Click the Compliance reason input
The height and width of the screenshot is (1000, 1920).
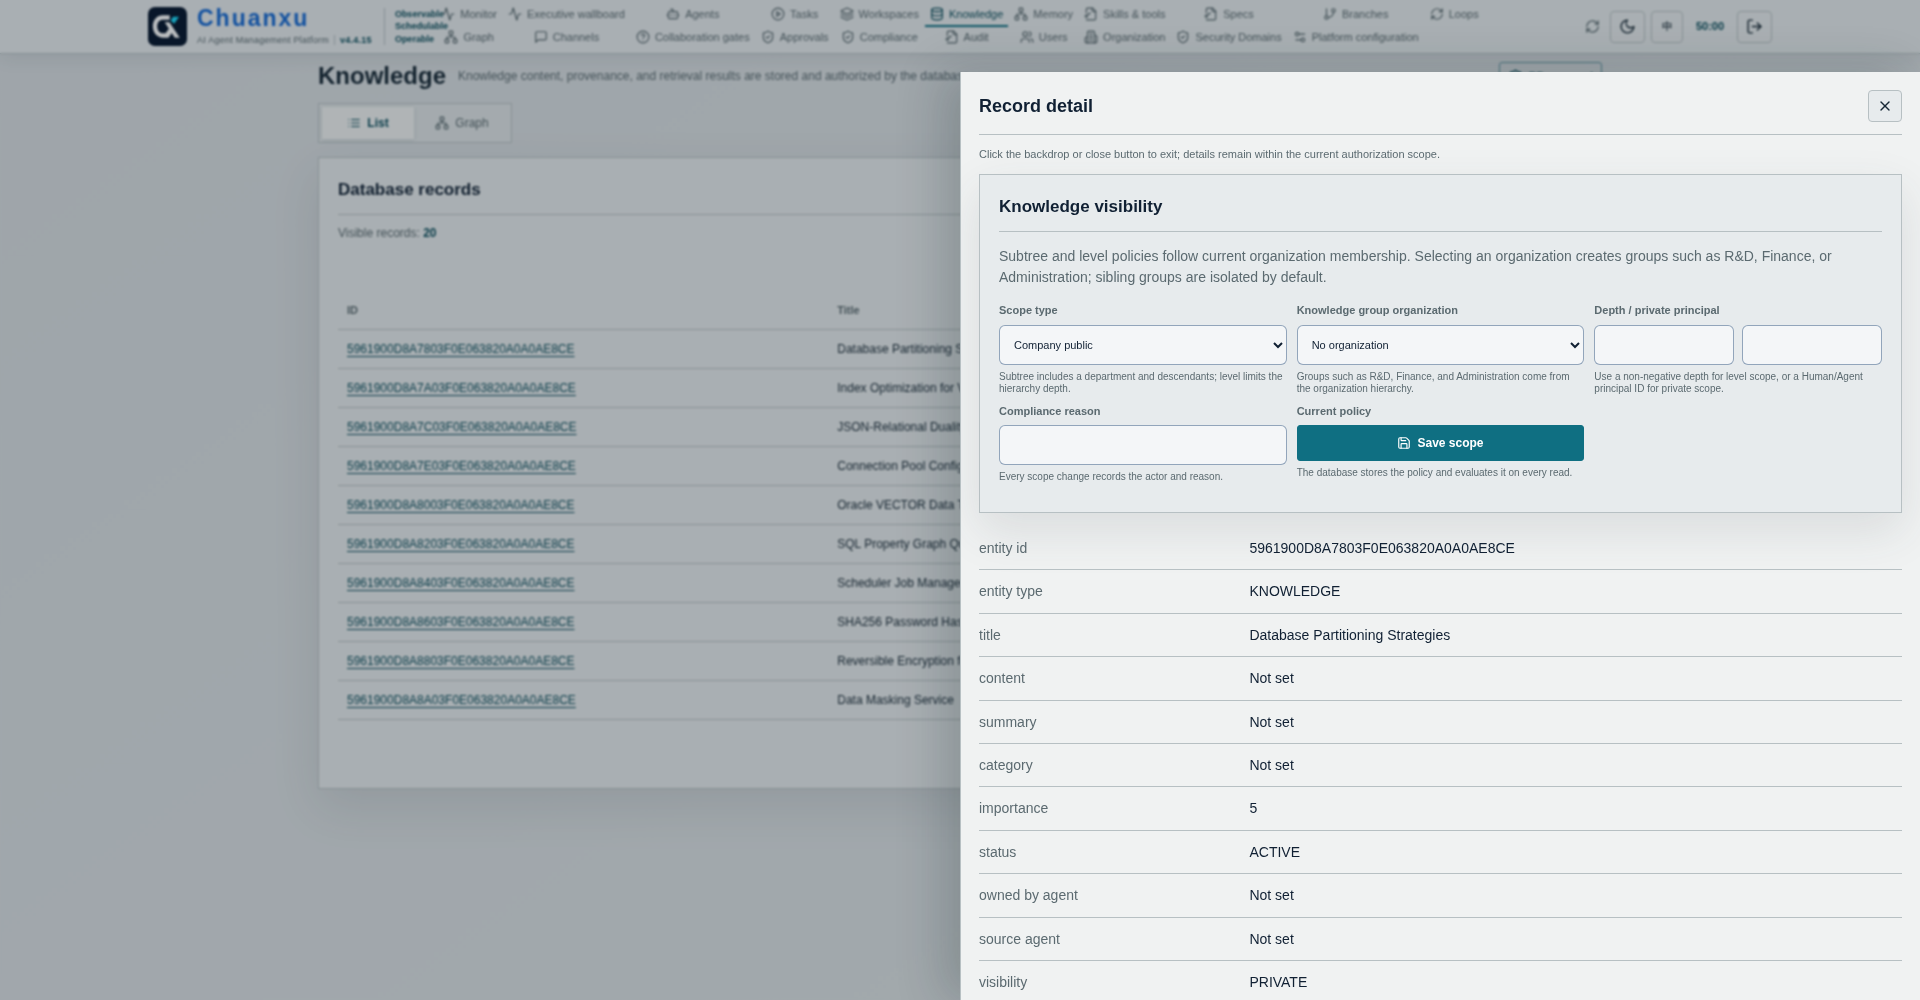(x=1142, y=445)
